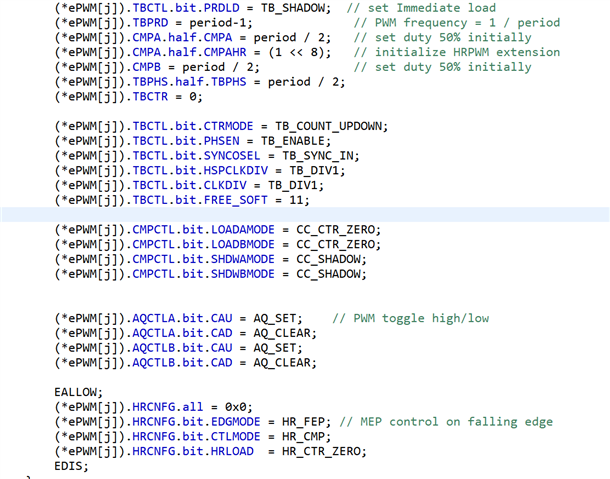Click HR_CMP value on the CTLMODE line
The image size is (610, 479).
[x=303, y=437]
